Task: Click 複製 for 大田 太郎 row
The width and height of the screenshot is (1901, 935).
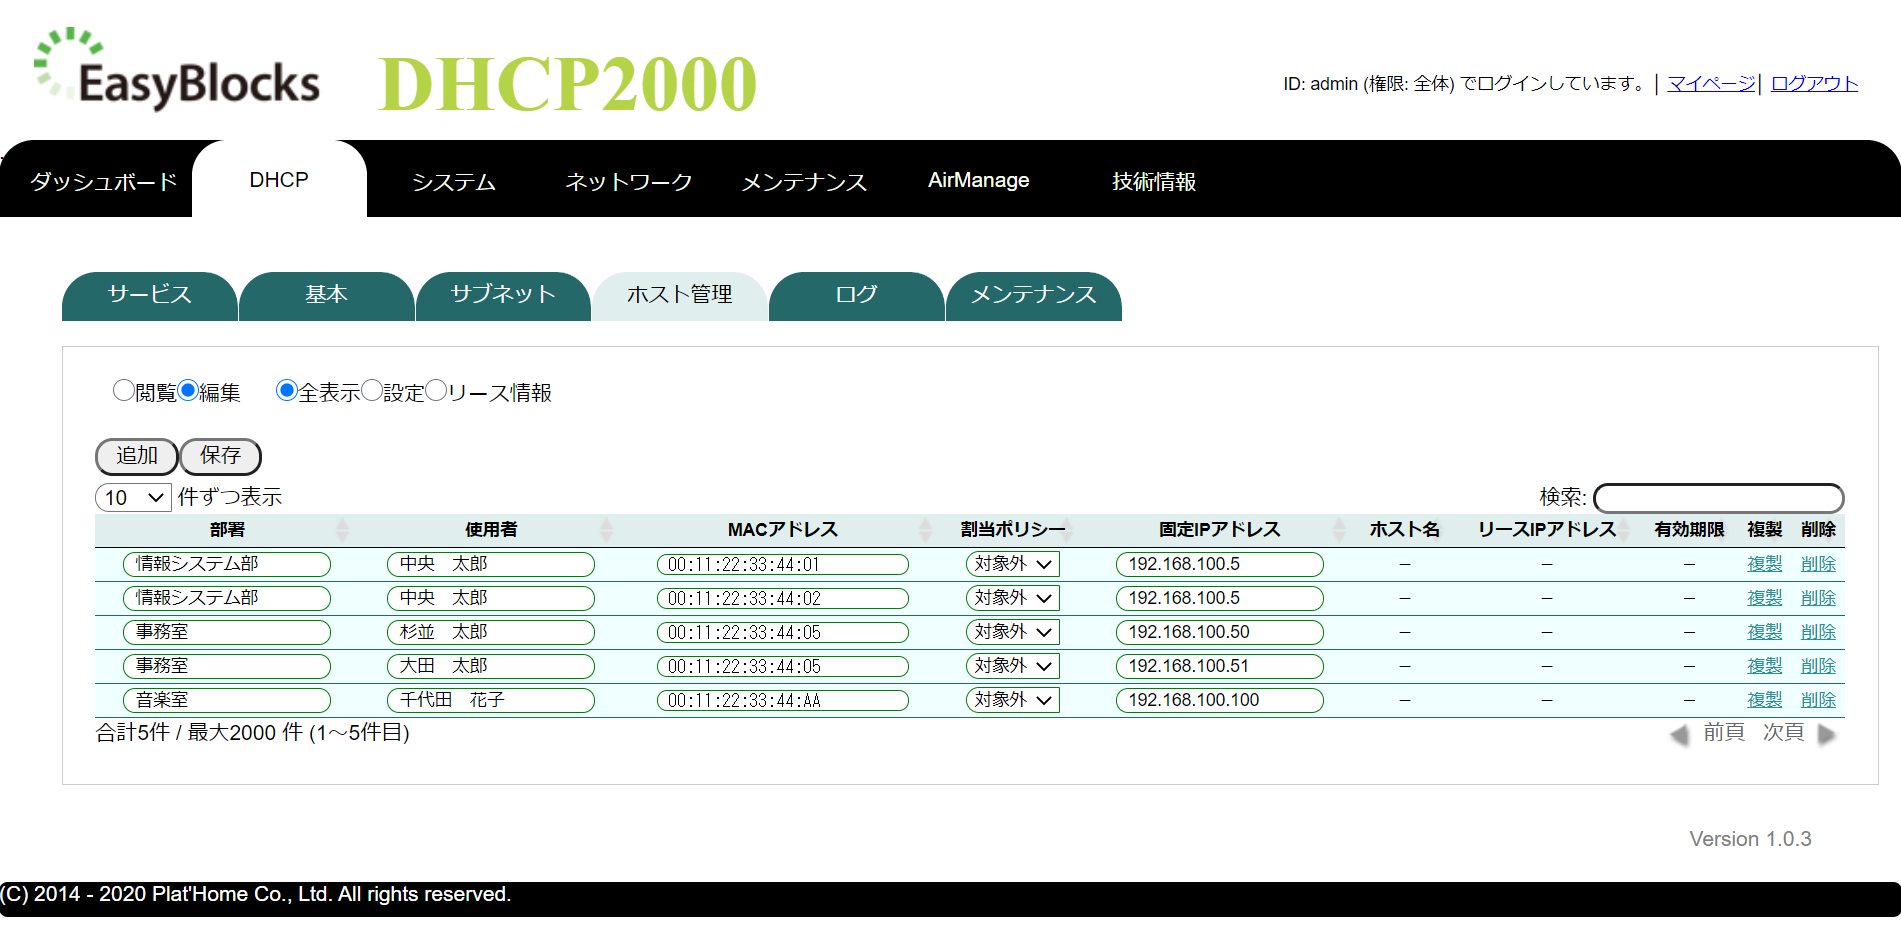Action: (x=1765, y=666)
